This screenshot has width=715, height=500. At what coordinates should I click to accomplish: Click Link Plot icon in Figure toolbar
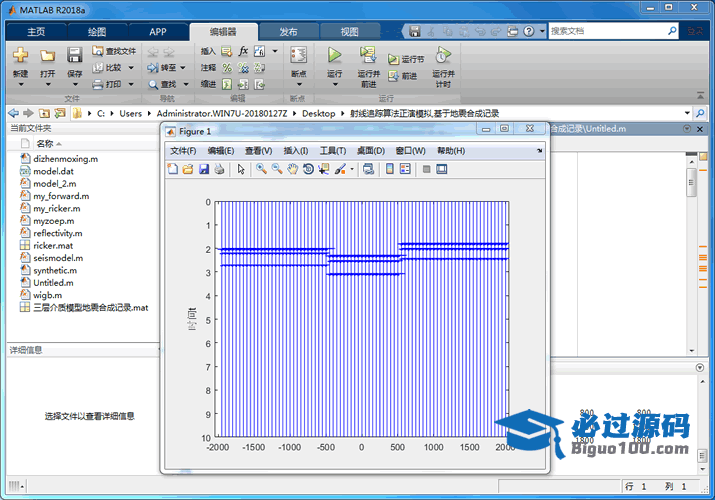click(368, 170)
